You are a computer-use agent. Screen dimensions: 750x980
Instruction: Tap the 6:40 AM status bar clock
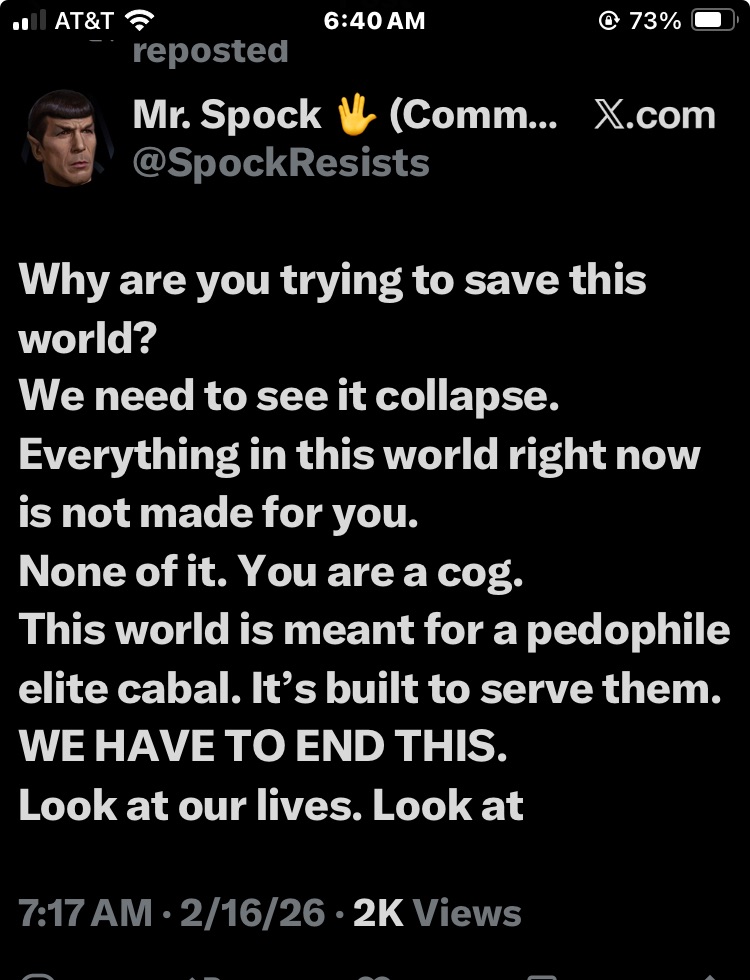pyautogui.click(x=375, y=20)
